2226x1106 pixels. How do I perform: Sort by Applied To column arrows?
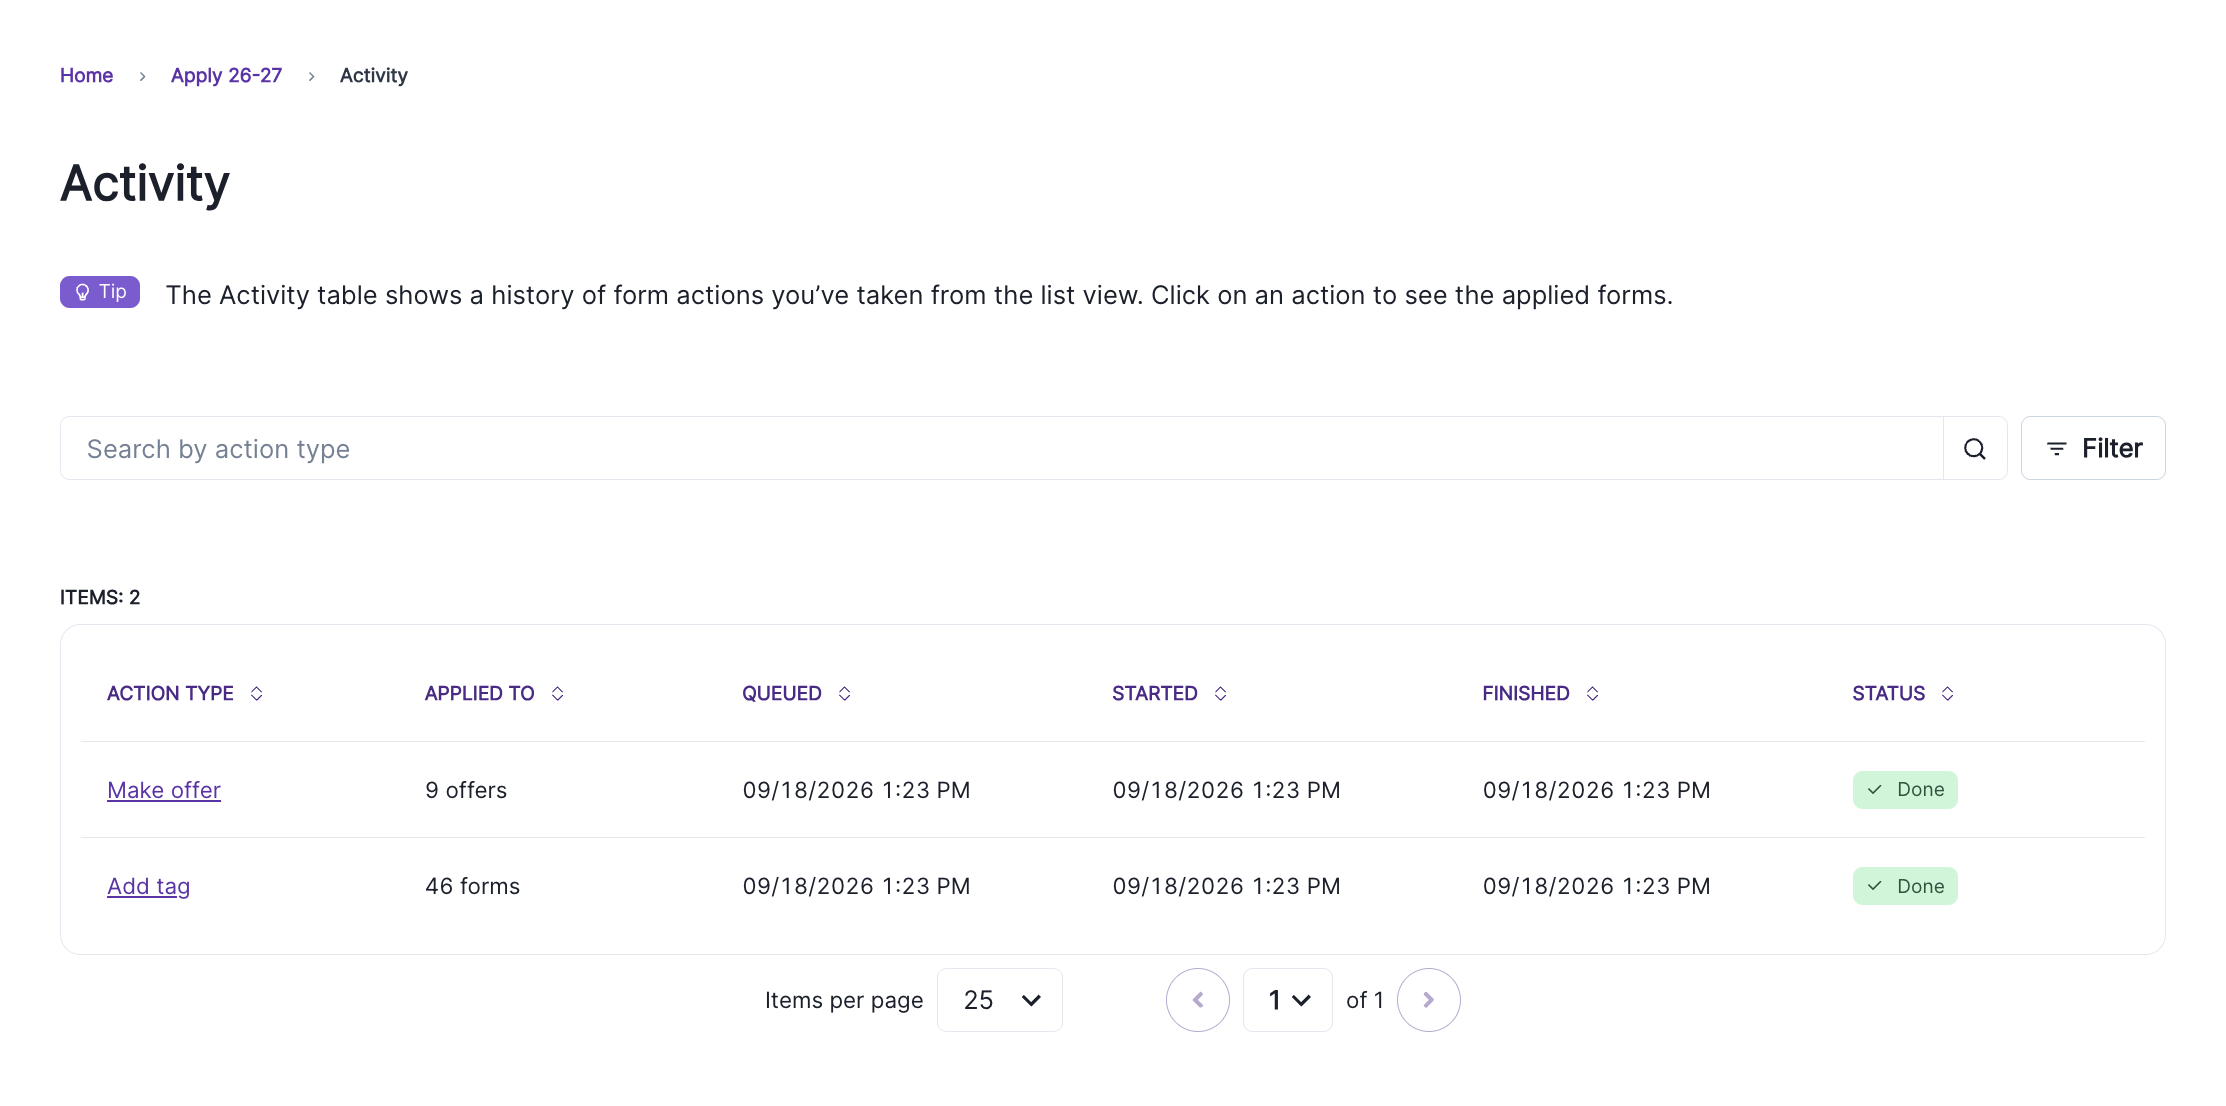pyautogui.click(x=558, y=694)
